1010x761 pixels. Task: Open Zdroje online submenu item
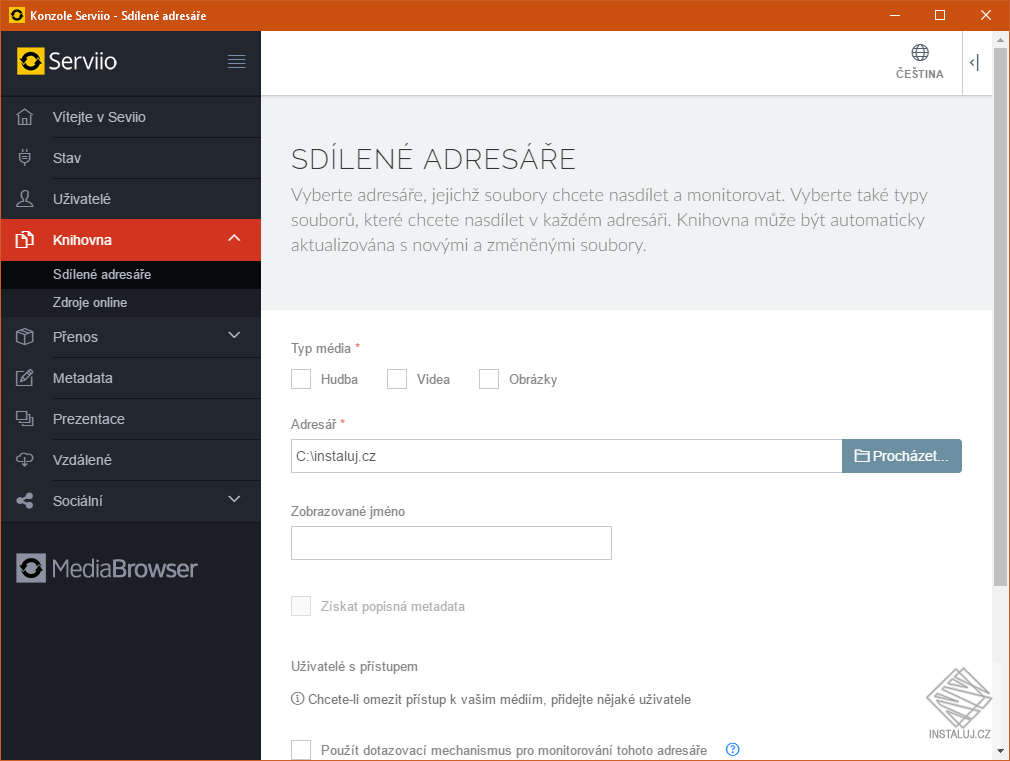click(90, 303)
